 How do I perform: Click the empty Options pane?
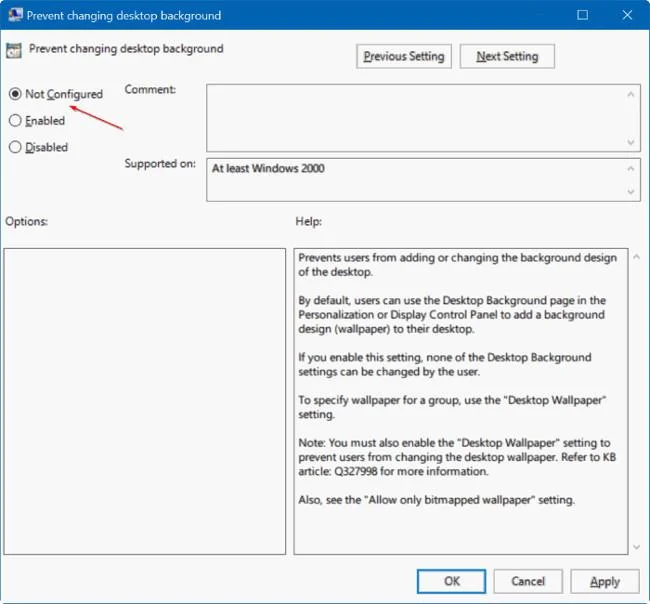145,401
